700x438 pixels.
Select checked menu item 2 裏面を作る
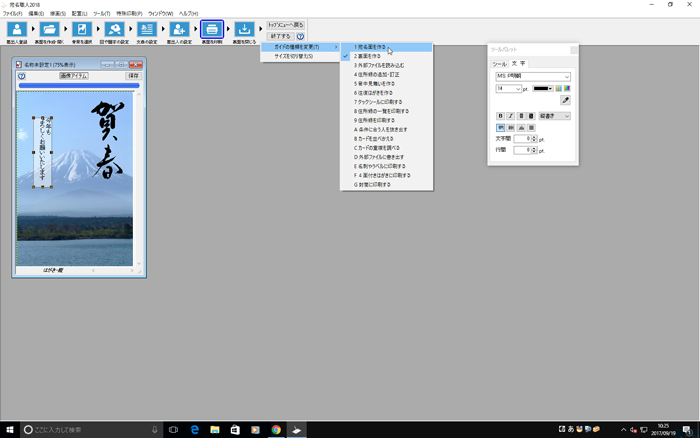point(370,57)
